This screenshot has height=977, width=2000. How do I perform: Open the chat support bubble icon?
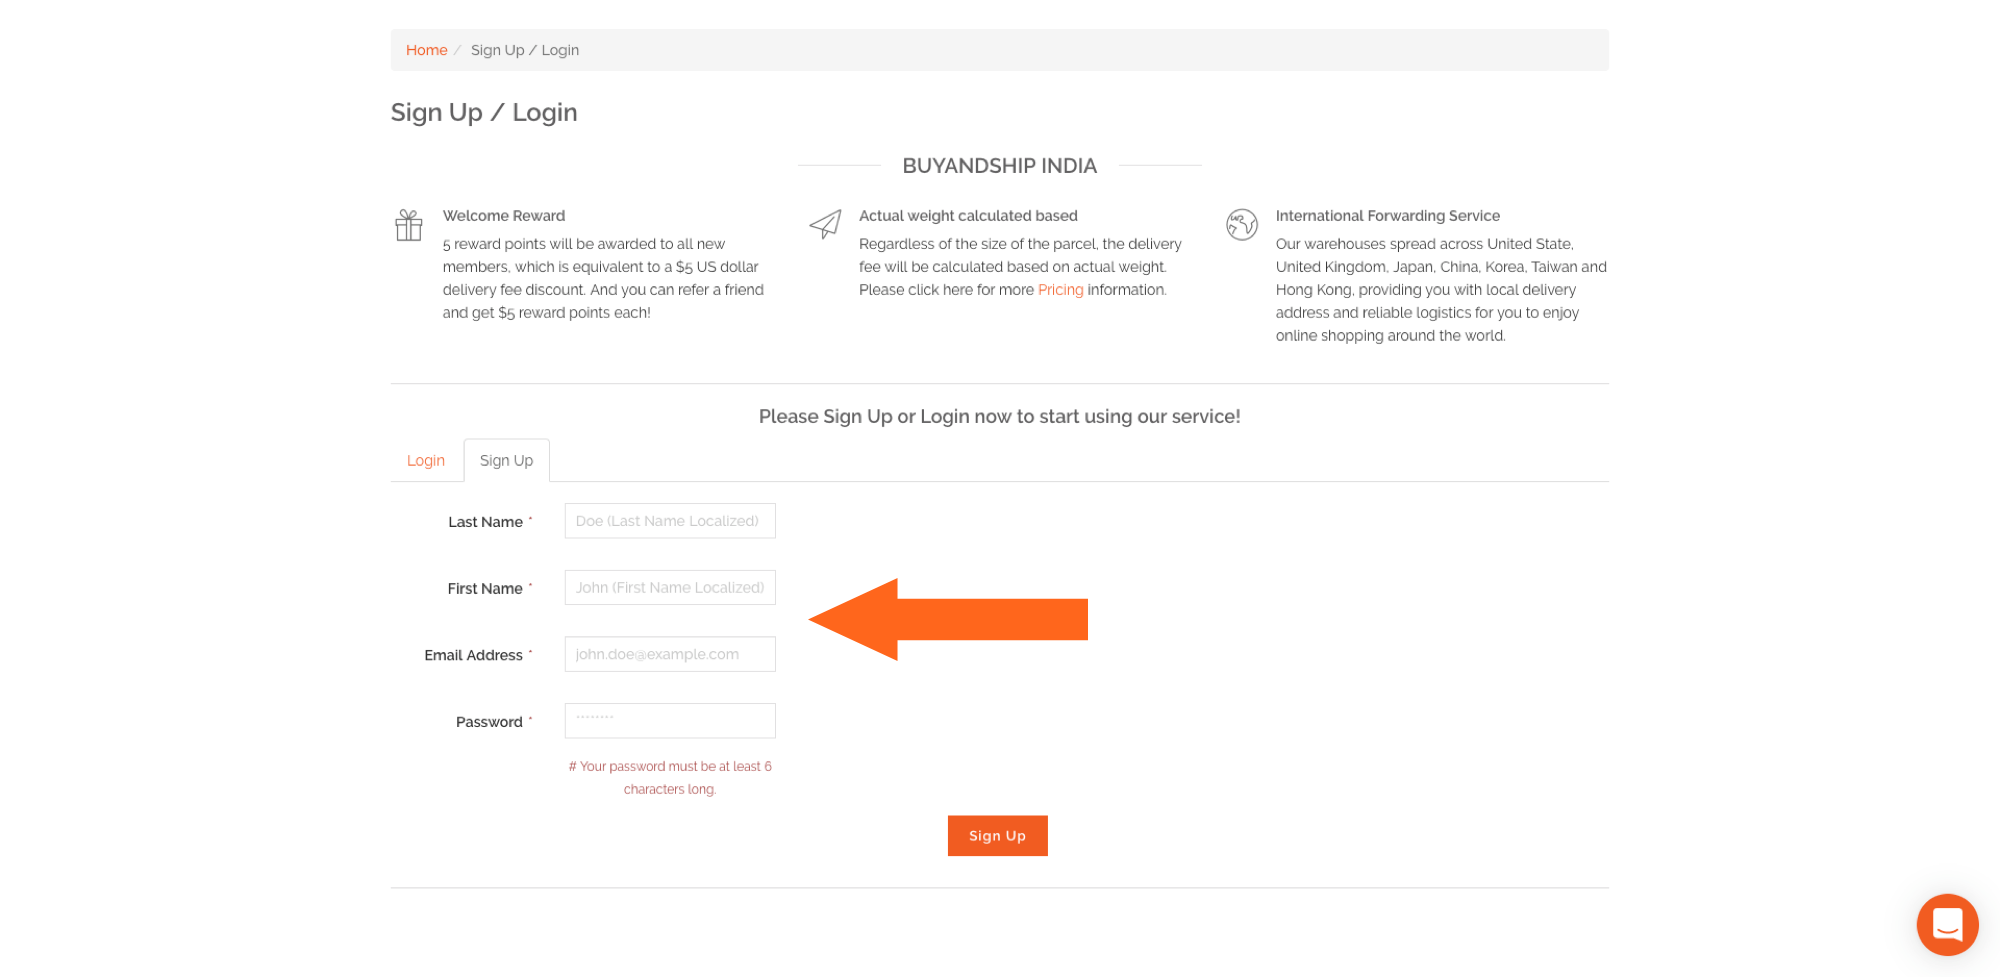tap(1946, 924)
